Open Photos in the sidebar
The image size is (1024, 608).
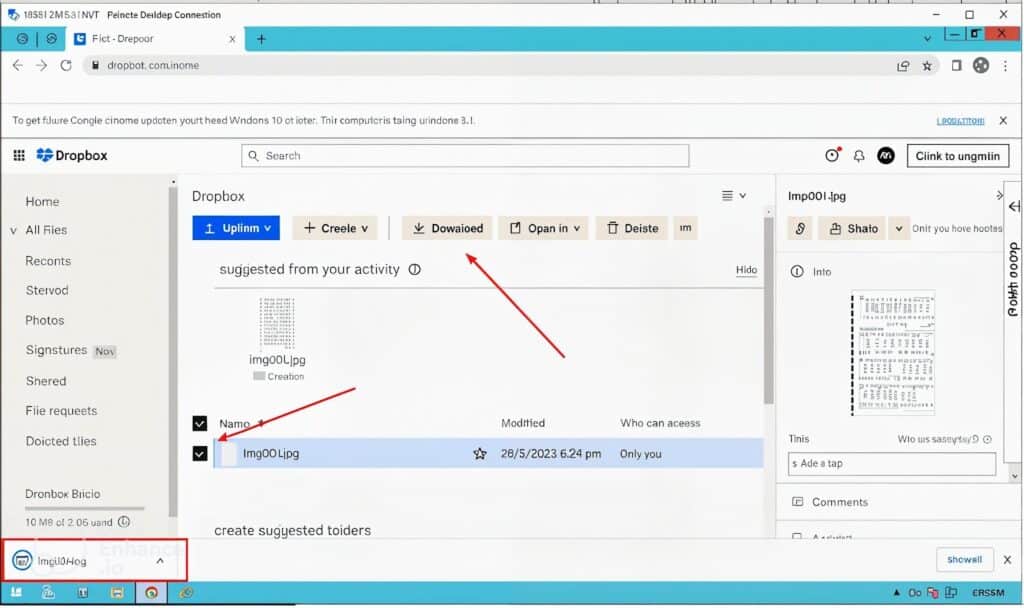pyautogui.click(x=44, y=320)
